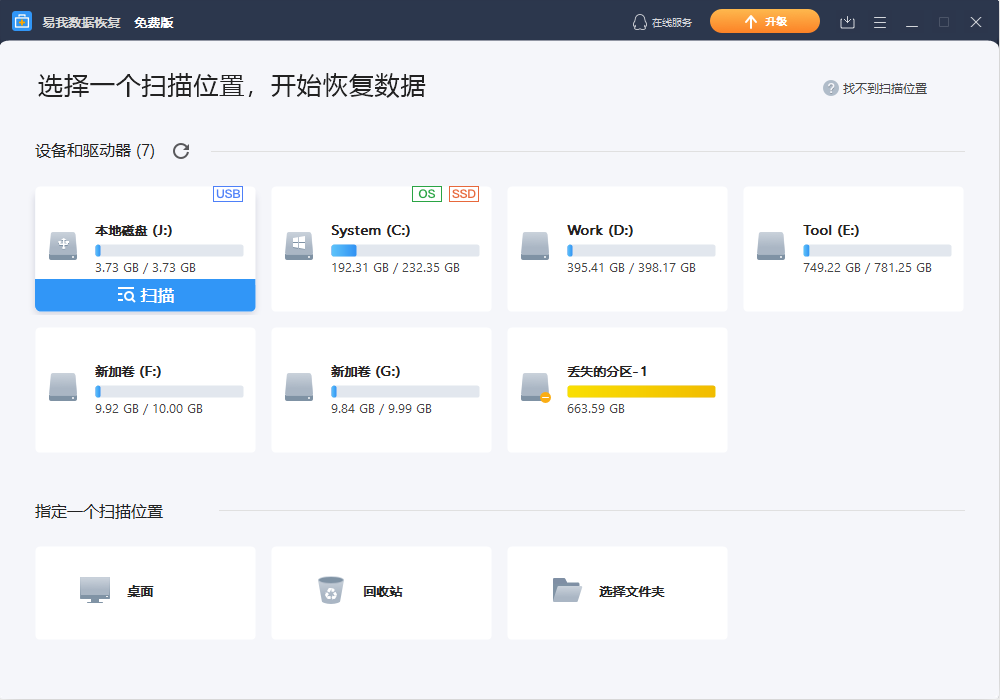Select the 回收站 (Recycle Bin) icon
The image size is (1000, 700).
pyautogui.click(x=330, y=590)
